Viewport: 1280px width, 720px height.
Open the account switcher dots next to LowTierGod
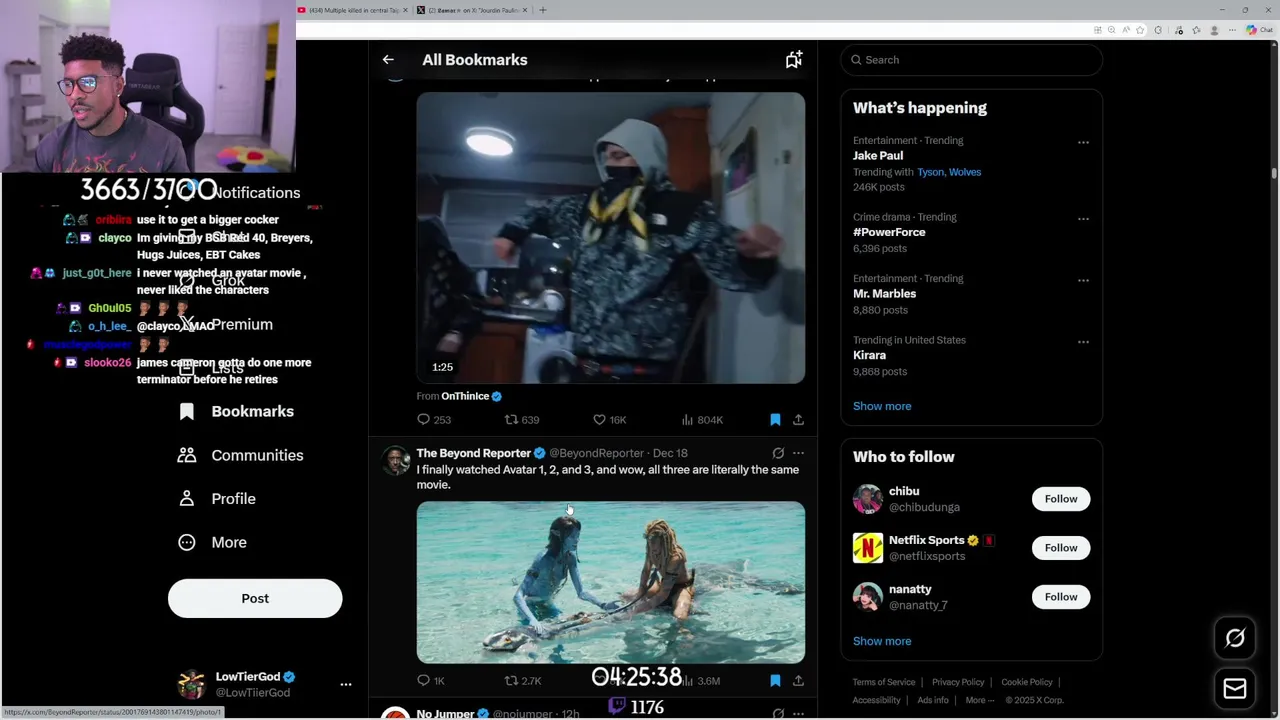(346, 684)
